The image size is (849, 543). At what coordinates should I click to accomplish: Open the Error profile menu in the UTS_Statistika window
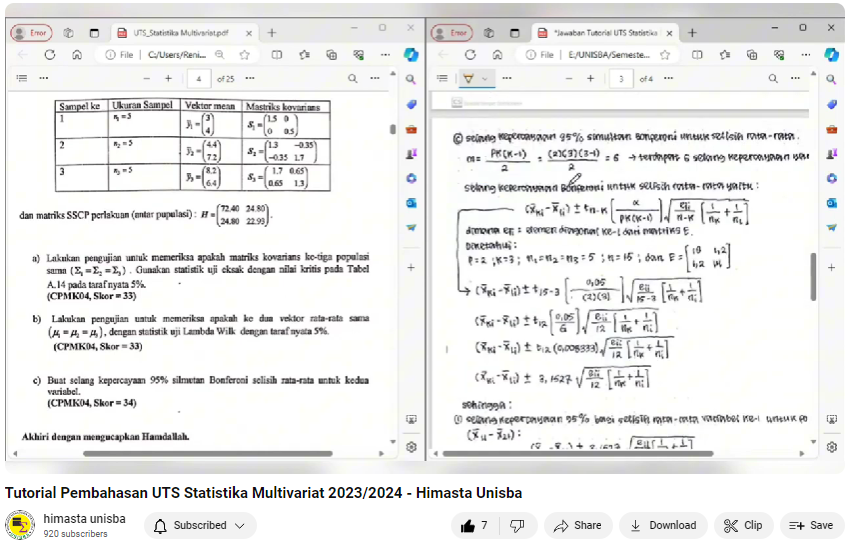(32, 32)
